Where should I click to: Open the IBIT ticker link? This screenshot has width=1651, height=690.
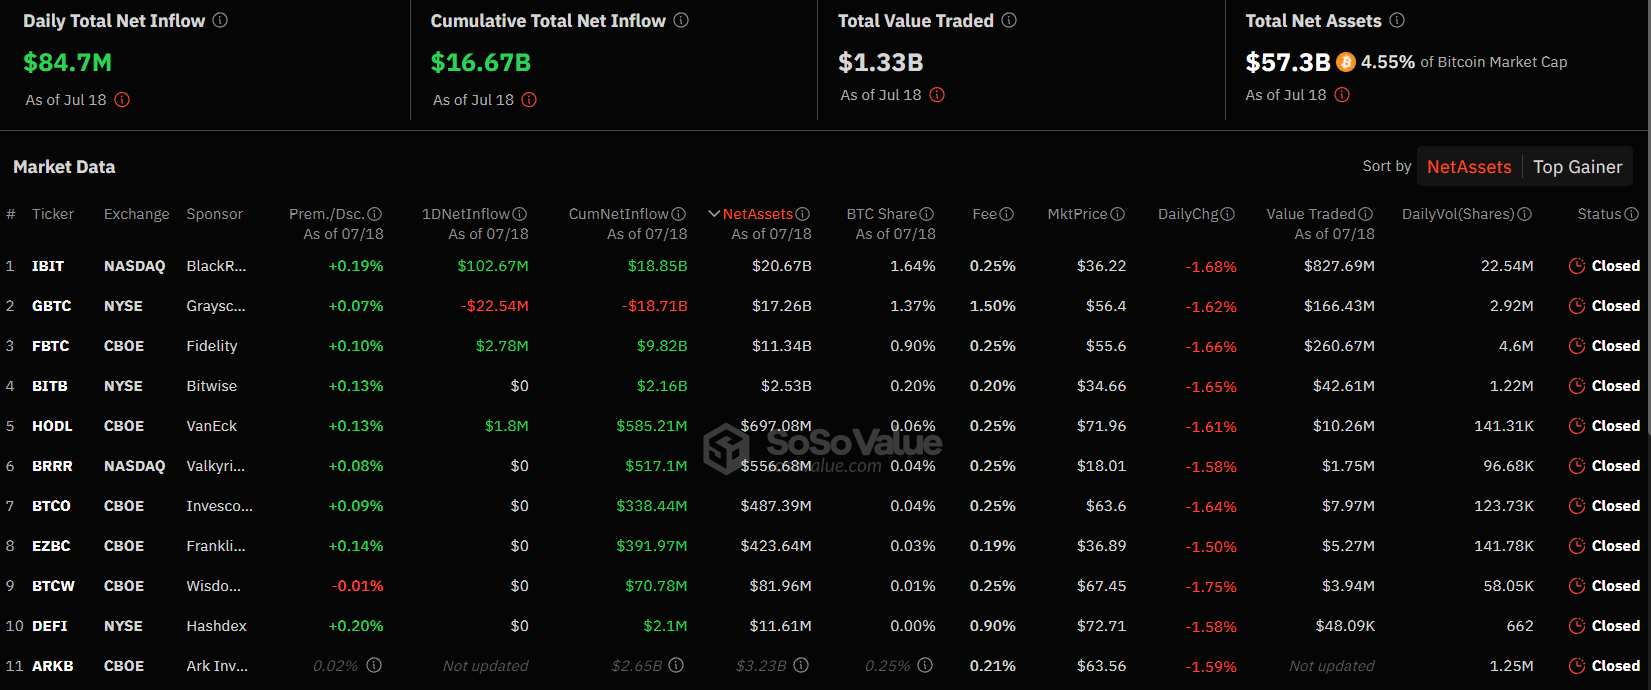click(x=48, y=266)
